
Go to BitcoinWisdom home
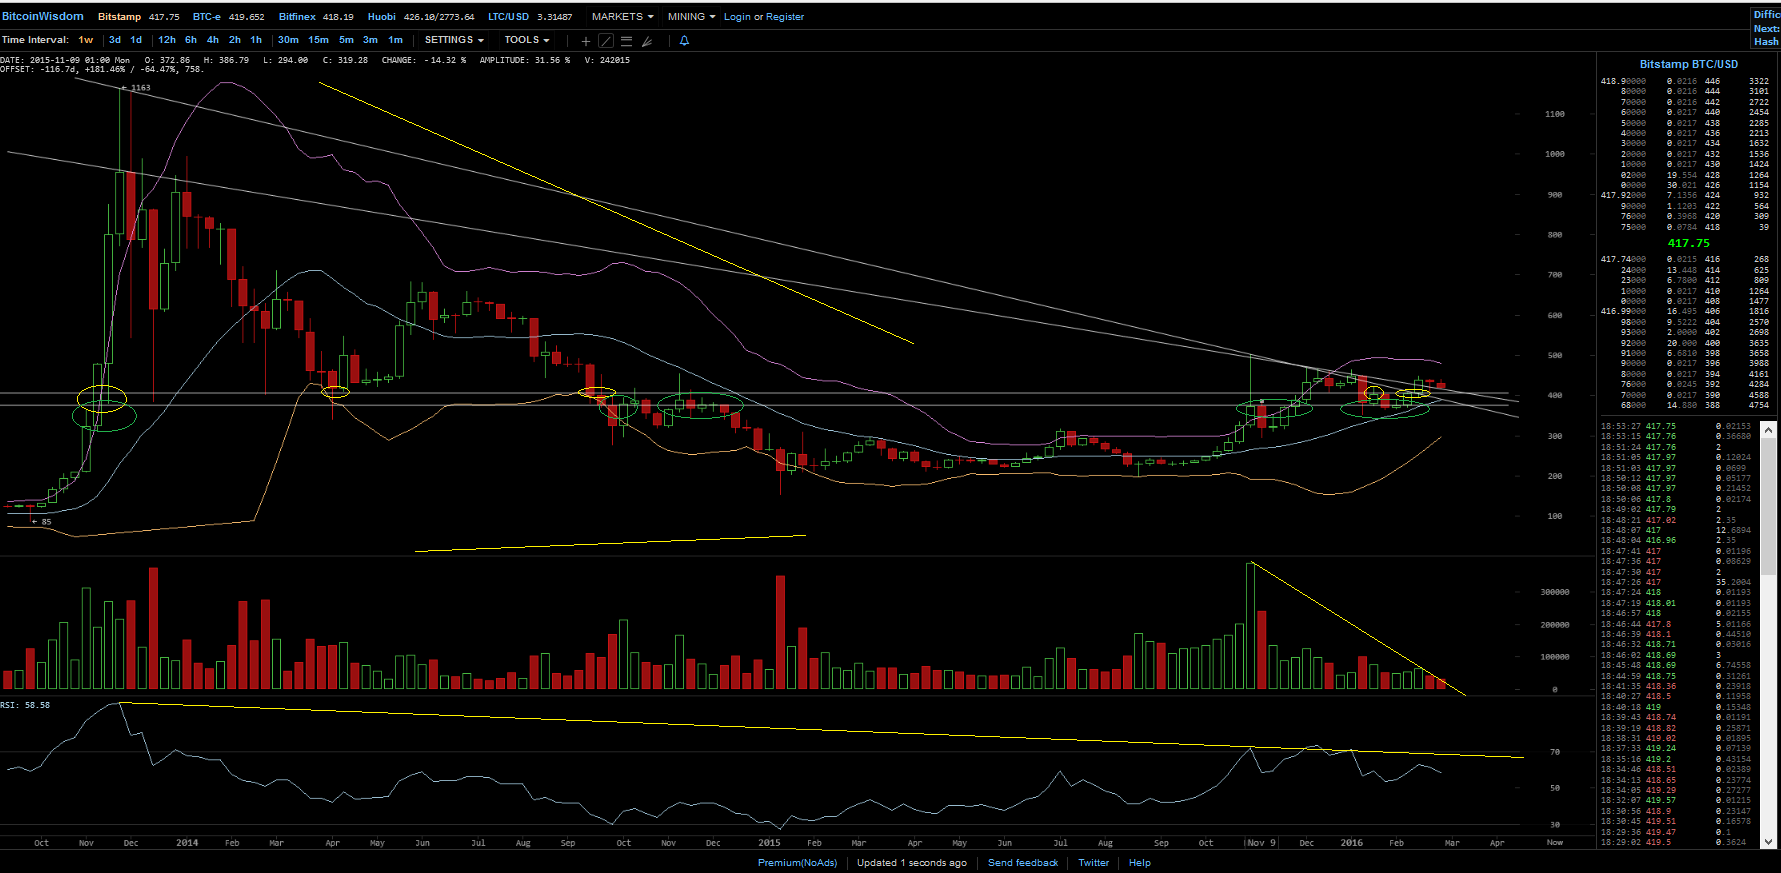43,16
